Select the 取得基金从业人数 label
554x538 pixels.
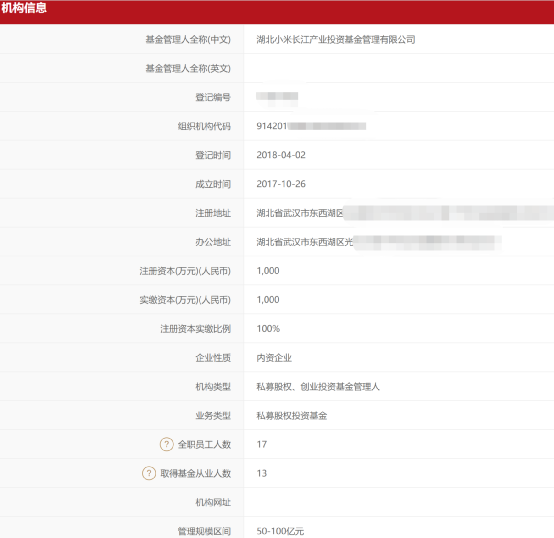[195, 473]
